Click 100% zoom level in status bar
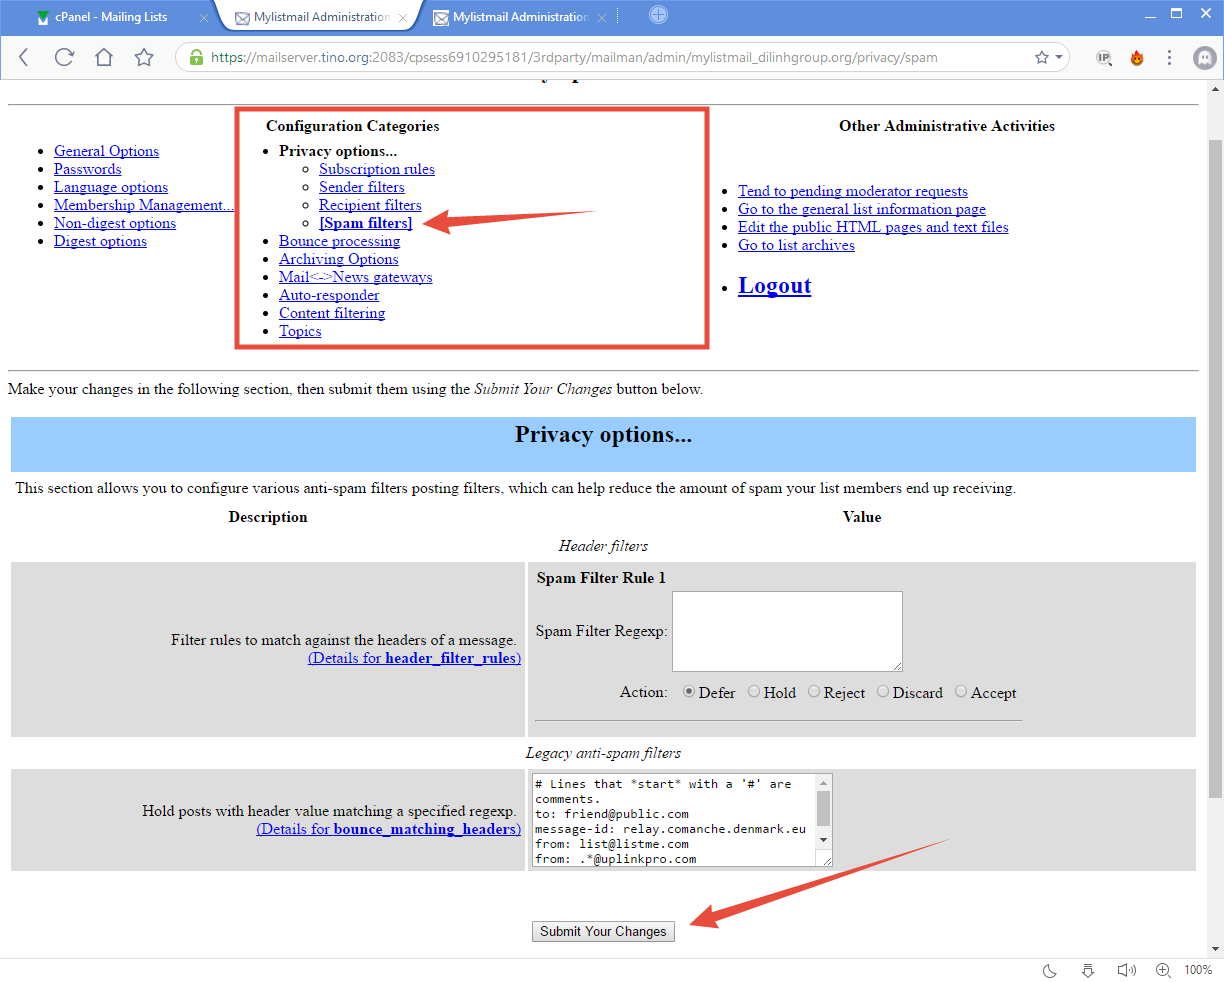The height and width of the screenshot is (982, 1224). [x=1198, y=970]
